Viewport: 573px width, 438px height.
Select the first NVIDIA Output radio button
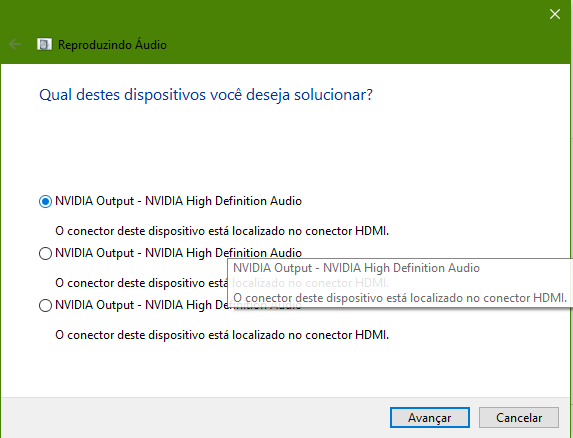click(x=45, y=201)
